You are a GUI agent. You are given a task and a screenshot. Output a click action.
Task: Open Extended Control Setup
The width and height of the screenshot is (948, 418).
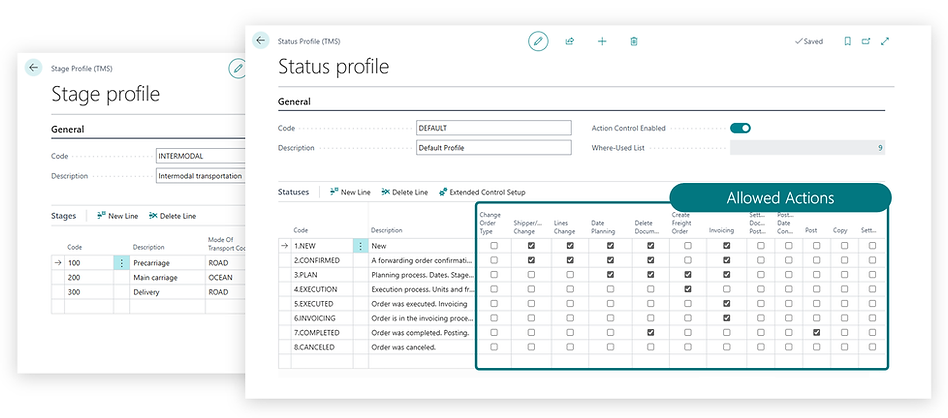482,192
